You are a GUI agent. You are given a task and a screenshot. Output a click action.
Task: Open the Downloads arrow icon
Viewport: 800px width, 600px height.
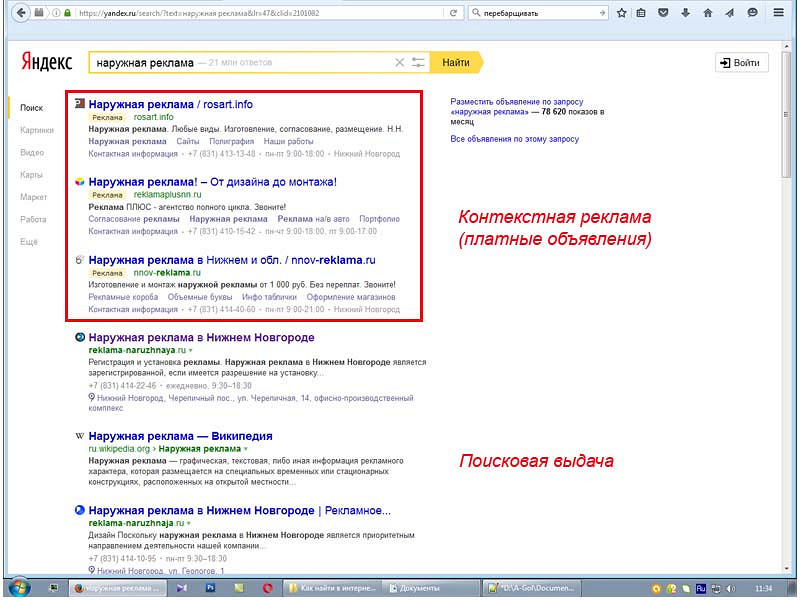click(685, 13)
